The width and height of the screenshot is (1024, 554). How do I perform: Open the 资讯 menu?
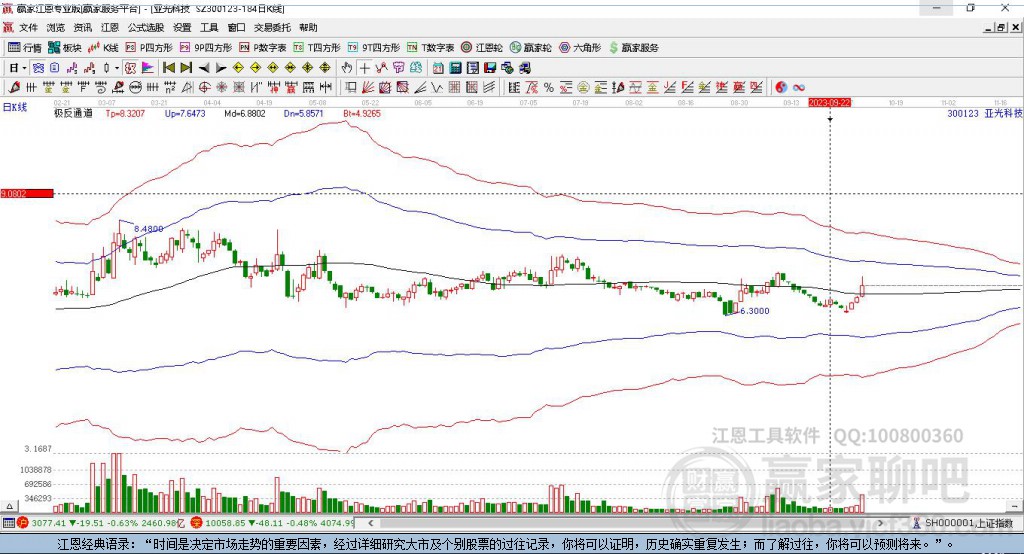[83, 27]
